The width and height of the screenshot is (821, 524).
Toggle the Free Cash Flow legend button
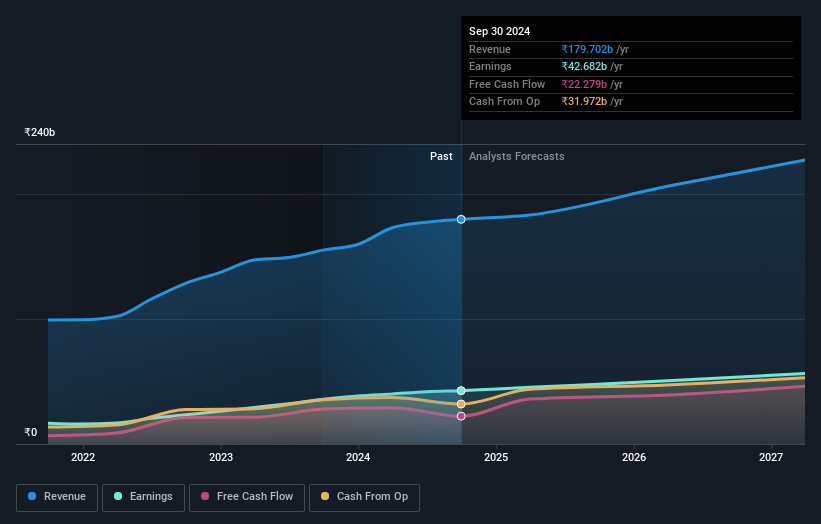tap(247, 497)
